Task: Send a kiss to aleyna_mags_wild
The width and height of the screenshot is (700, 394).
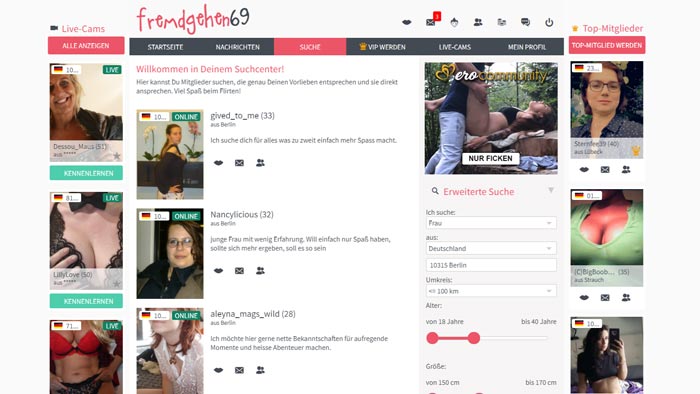Action: [x=218, y=370]
